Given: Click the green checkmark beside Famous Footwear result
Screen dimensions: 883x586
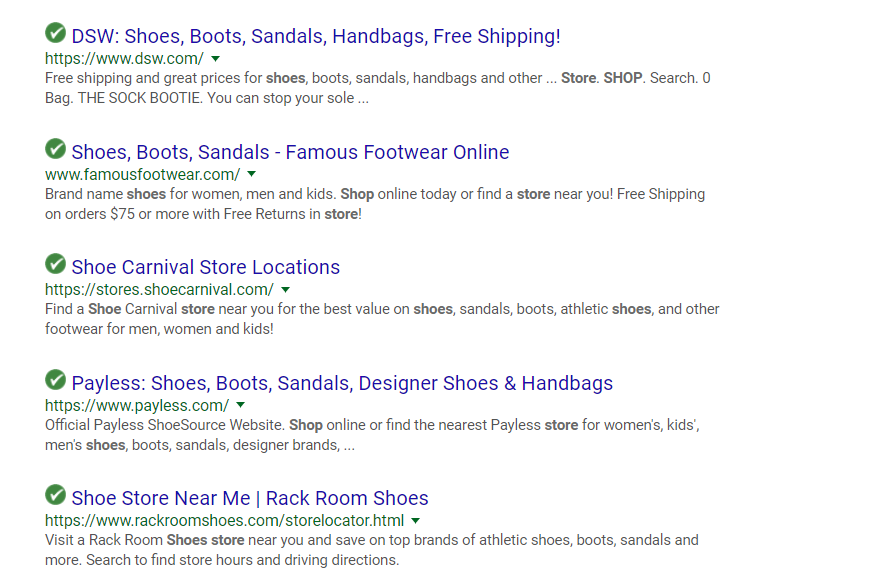Looking at the screenshot, I should pyautogui.click(x=55, y=149).
